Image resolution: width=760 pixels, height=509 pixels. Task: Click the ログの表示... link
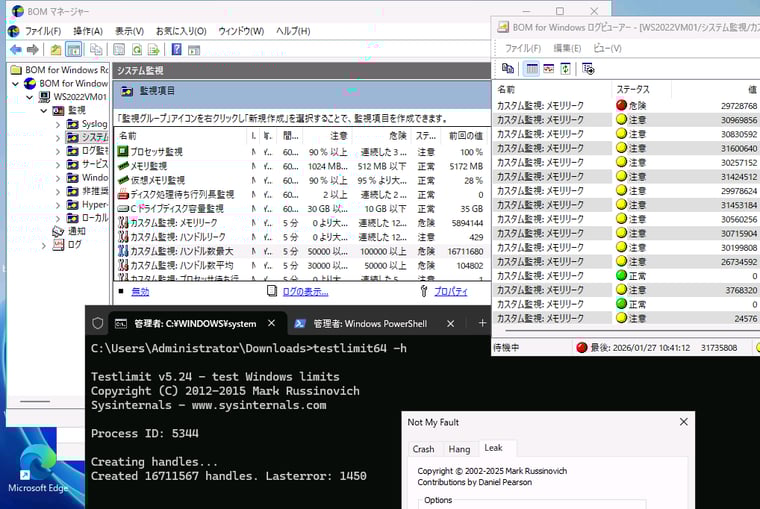(x=305, y=291)
